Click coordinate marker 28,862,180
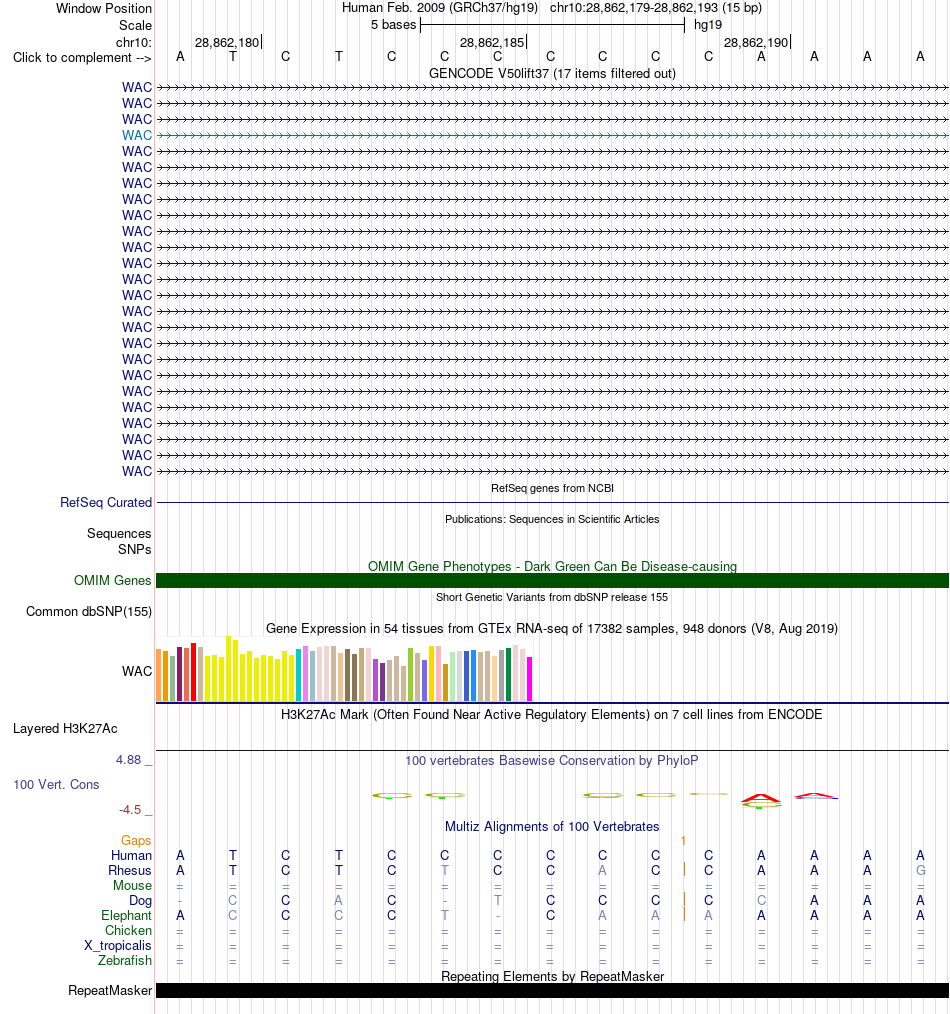This screenshot has height=1014, width=950. pyautogui.click(x=227, y=43)
